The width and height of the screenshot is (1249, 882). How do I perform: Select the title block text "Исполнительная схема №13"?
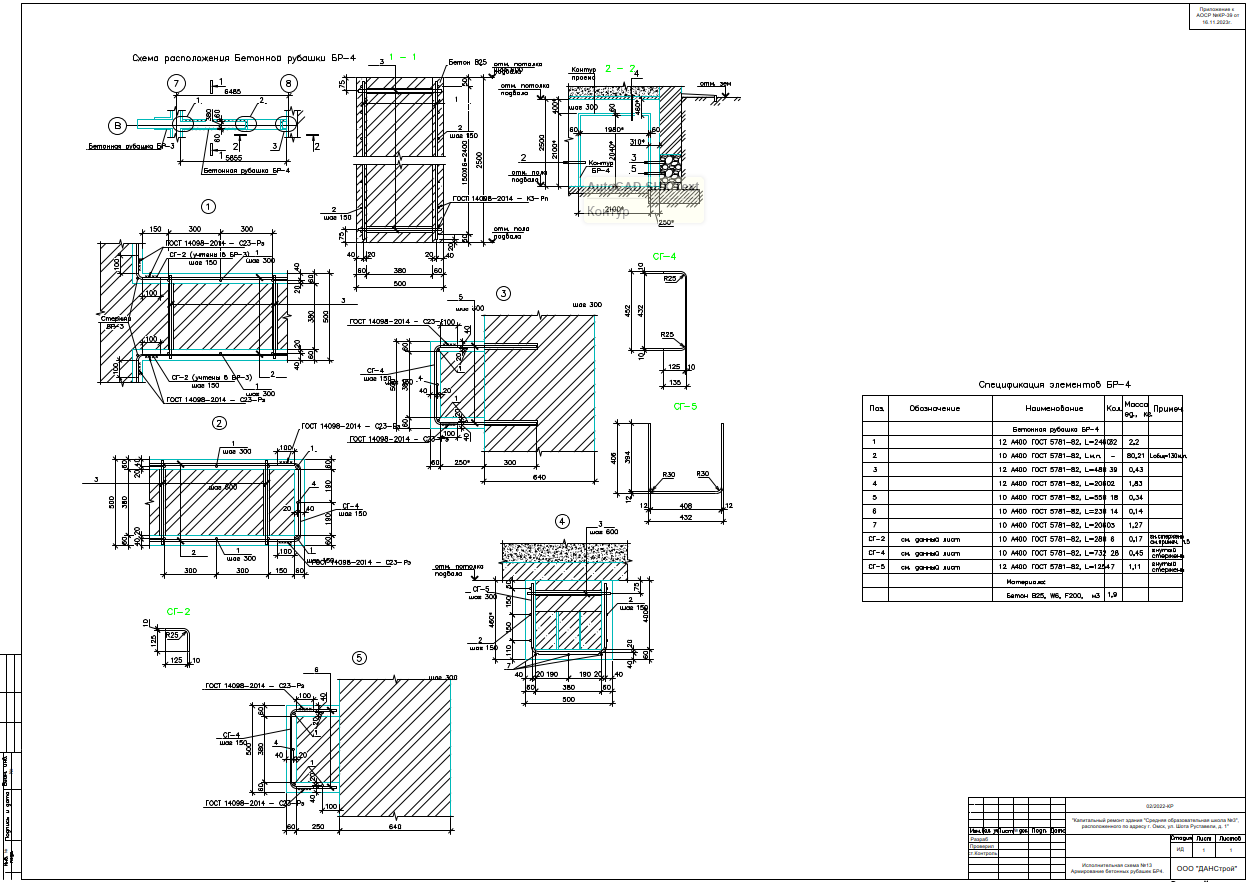[1117, 865]
